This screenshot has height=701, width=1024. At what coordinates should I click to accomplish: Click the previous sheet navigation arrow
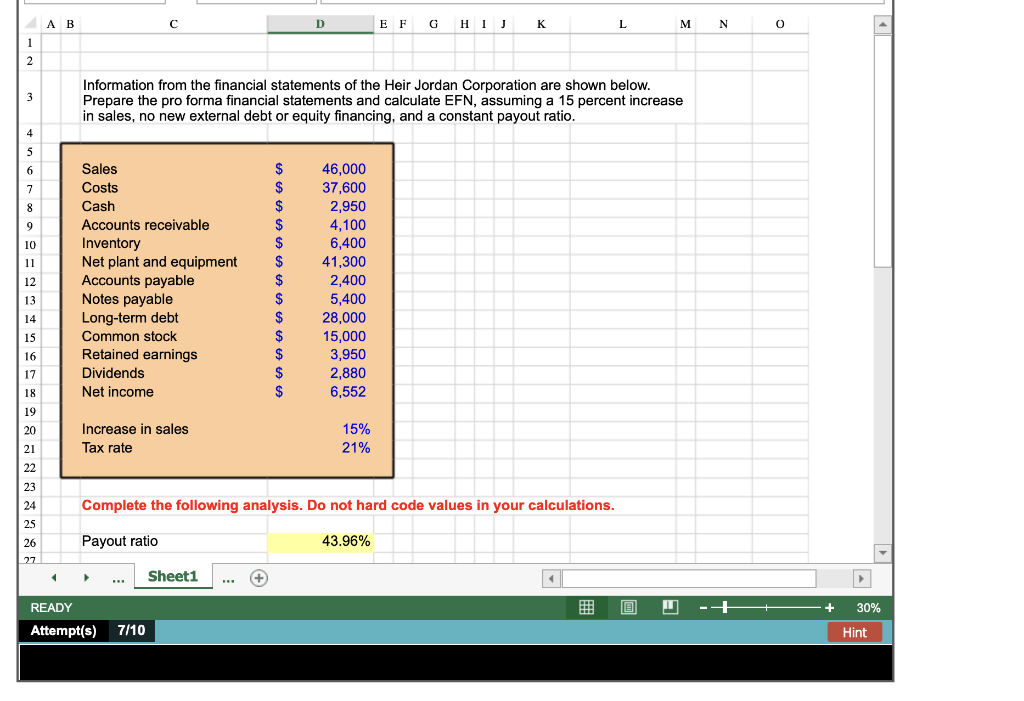click(x=54, y=577)
